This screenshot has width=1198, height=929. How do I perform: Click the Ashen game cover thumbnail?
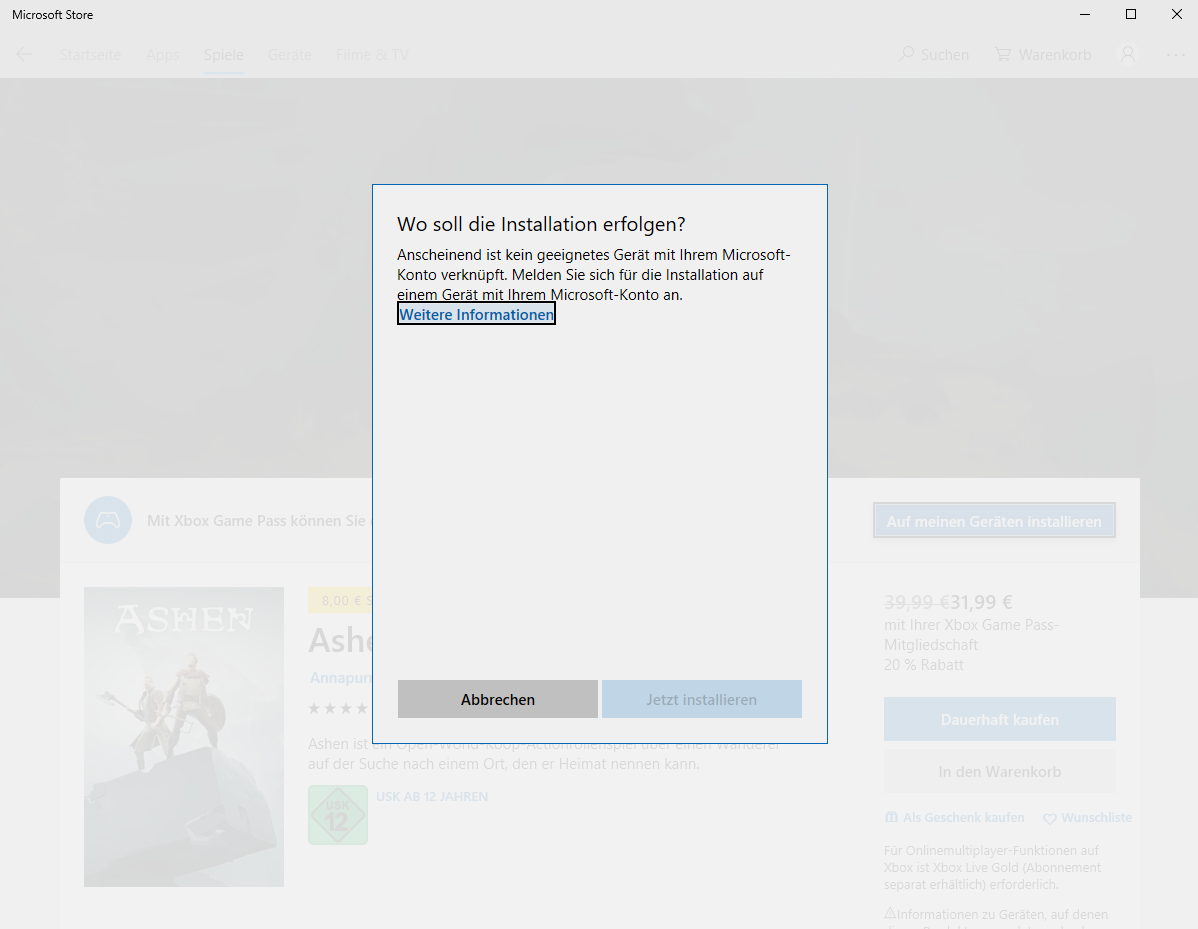pos(183,736)
